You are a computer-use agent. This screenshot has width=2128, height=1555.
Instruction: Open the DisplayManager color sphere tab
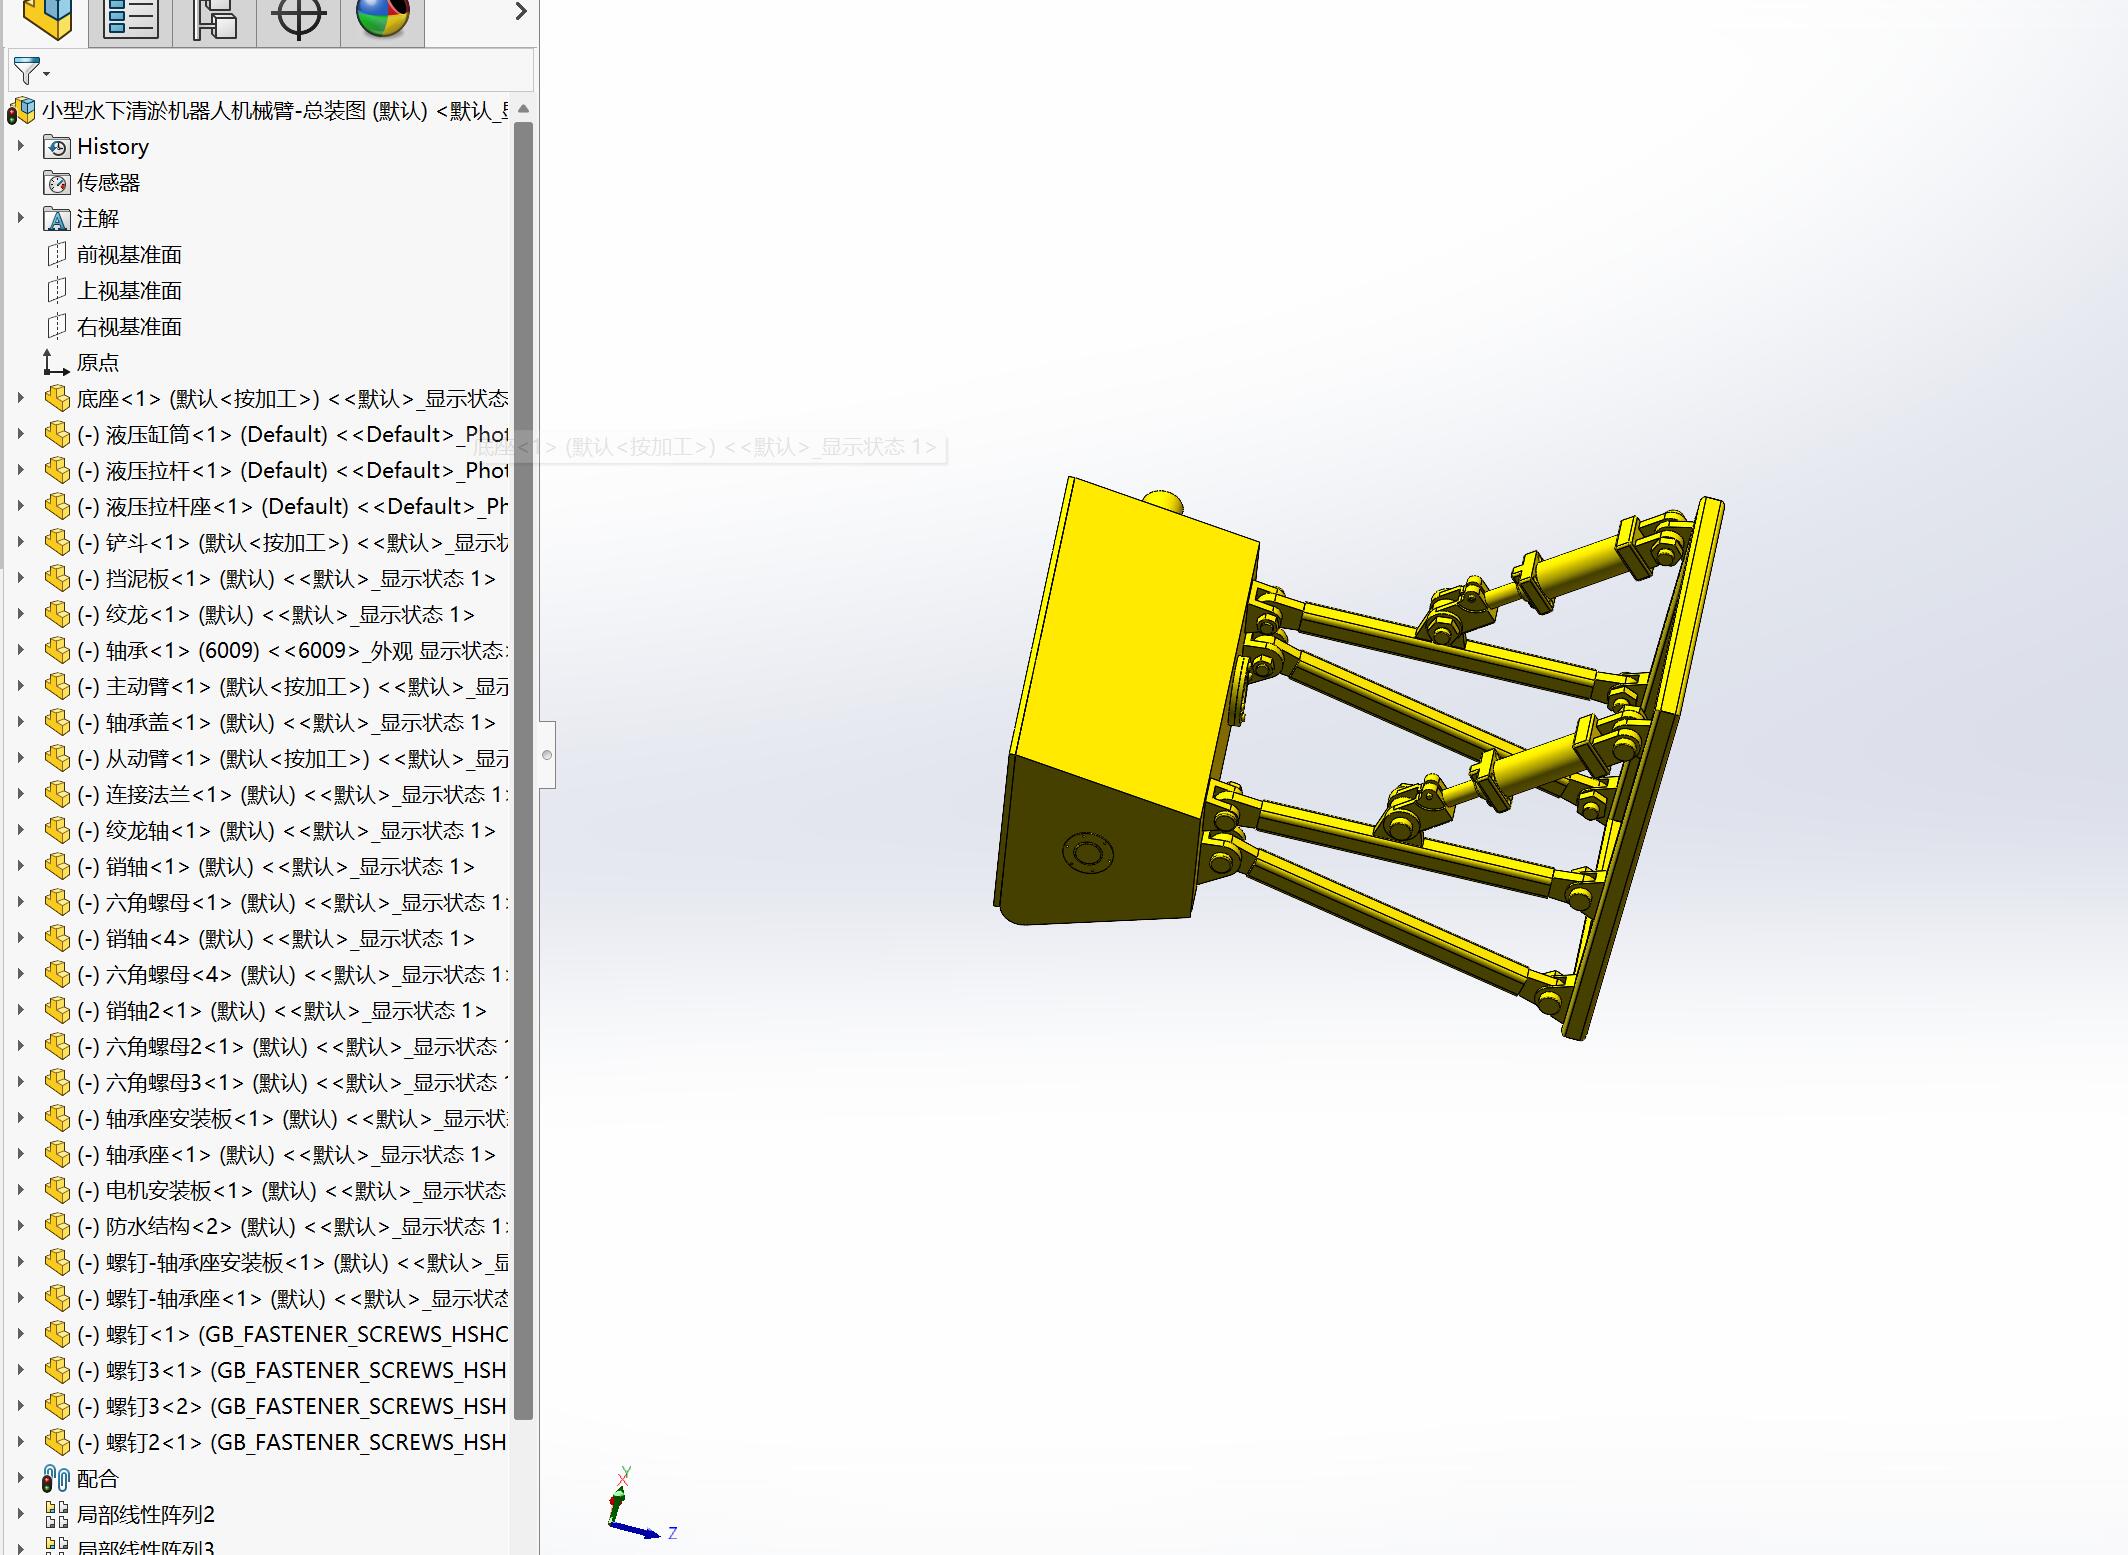click(383, 20)
